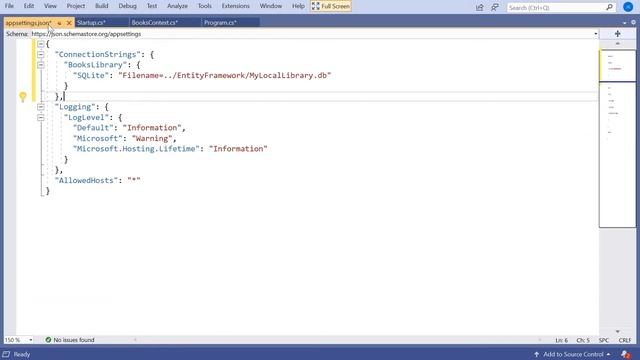Click the SPC indentation indicator
The width and height of the screenshot is (640, 360).
604,340
